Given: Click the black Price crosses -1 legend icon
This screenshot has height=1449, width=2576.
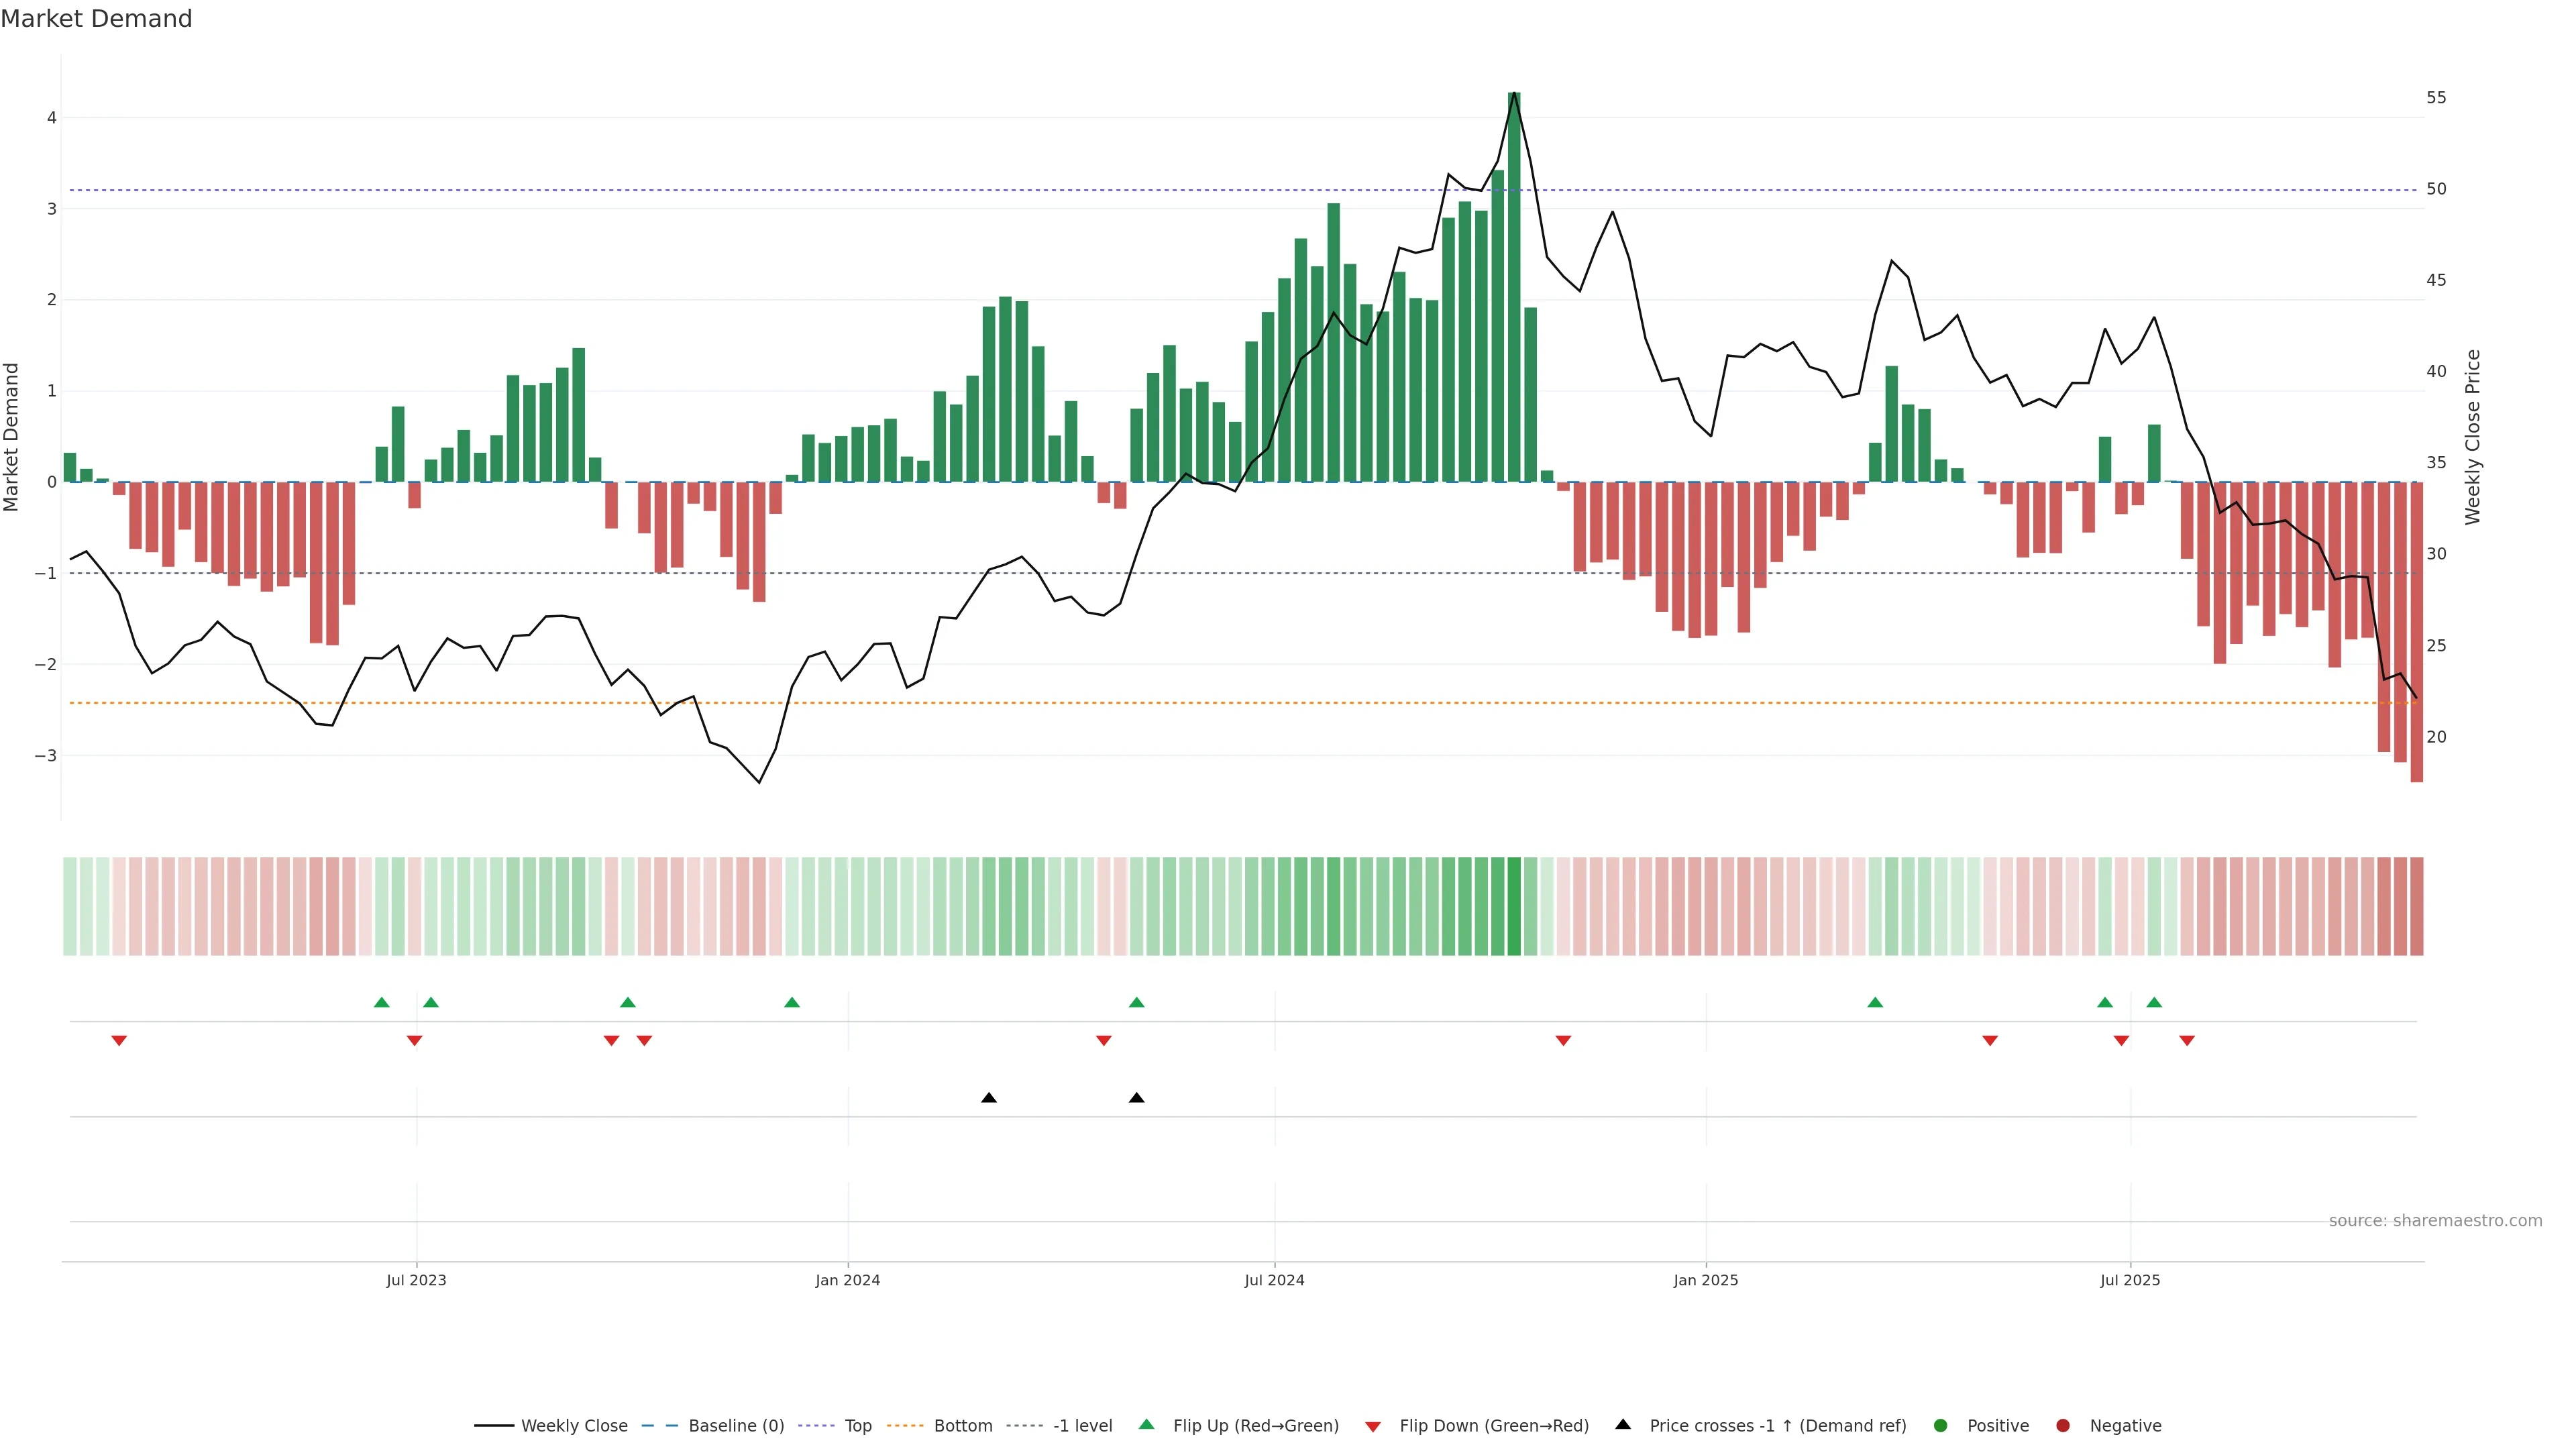Looking at the screenshot, I should 1623,1424.
